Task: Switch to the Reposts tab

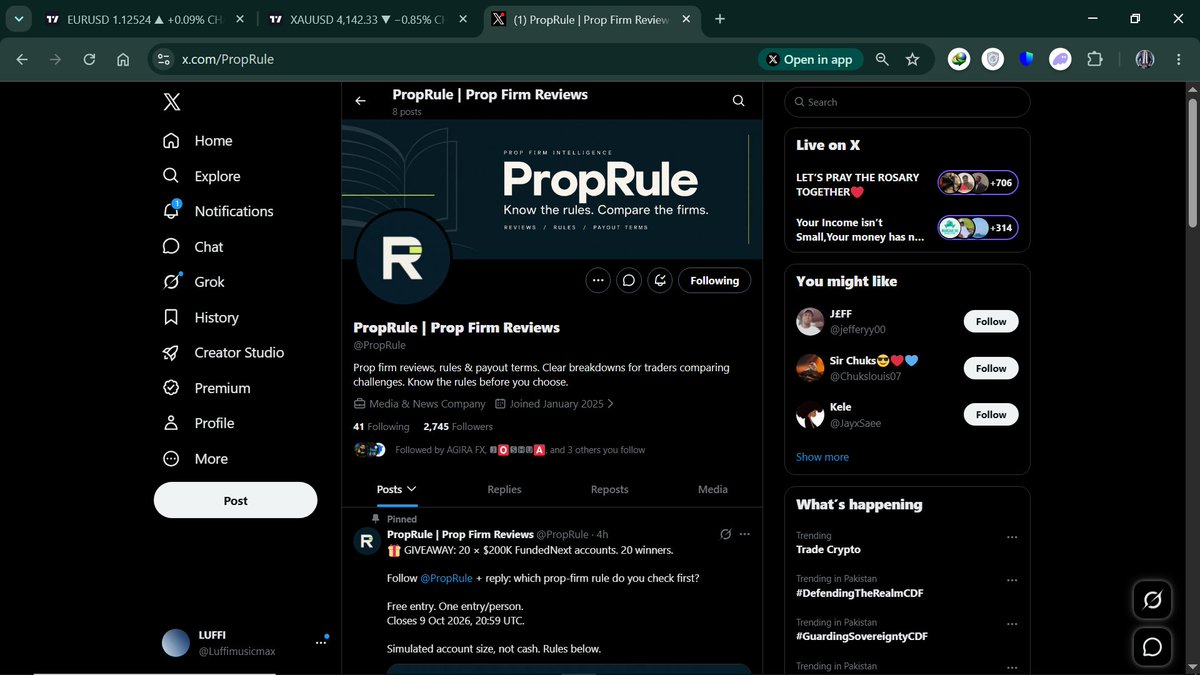Action: click(609, 489)
